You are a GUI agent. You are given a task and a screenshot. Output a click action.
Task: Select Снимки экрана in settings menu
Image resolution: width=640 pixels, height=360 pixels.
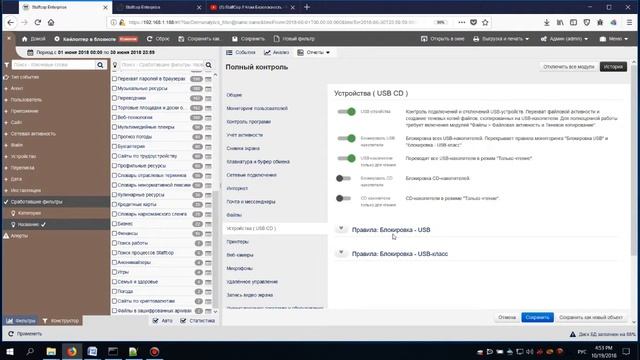click(x=243, y=149)
